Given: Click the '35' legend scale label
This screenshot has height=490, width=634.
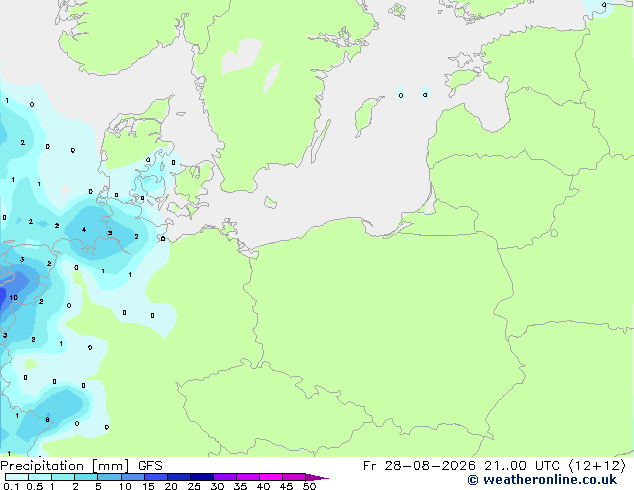Looking at the screenshot, I should coord(240,486).
